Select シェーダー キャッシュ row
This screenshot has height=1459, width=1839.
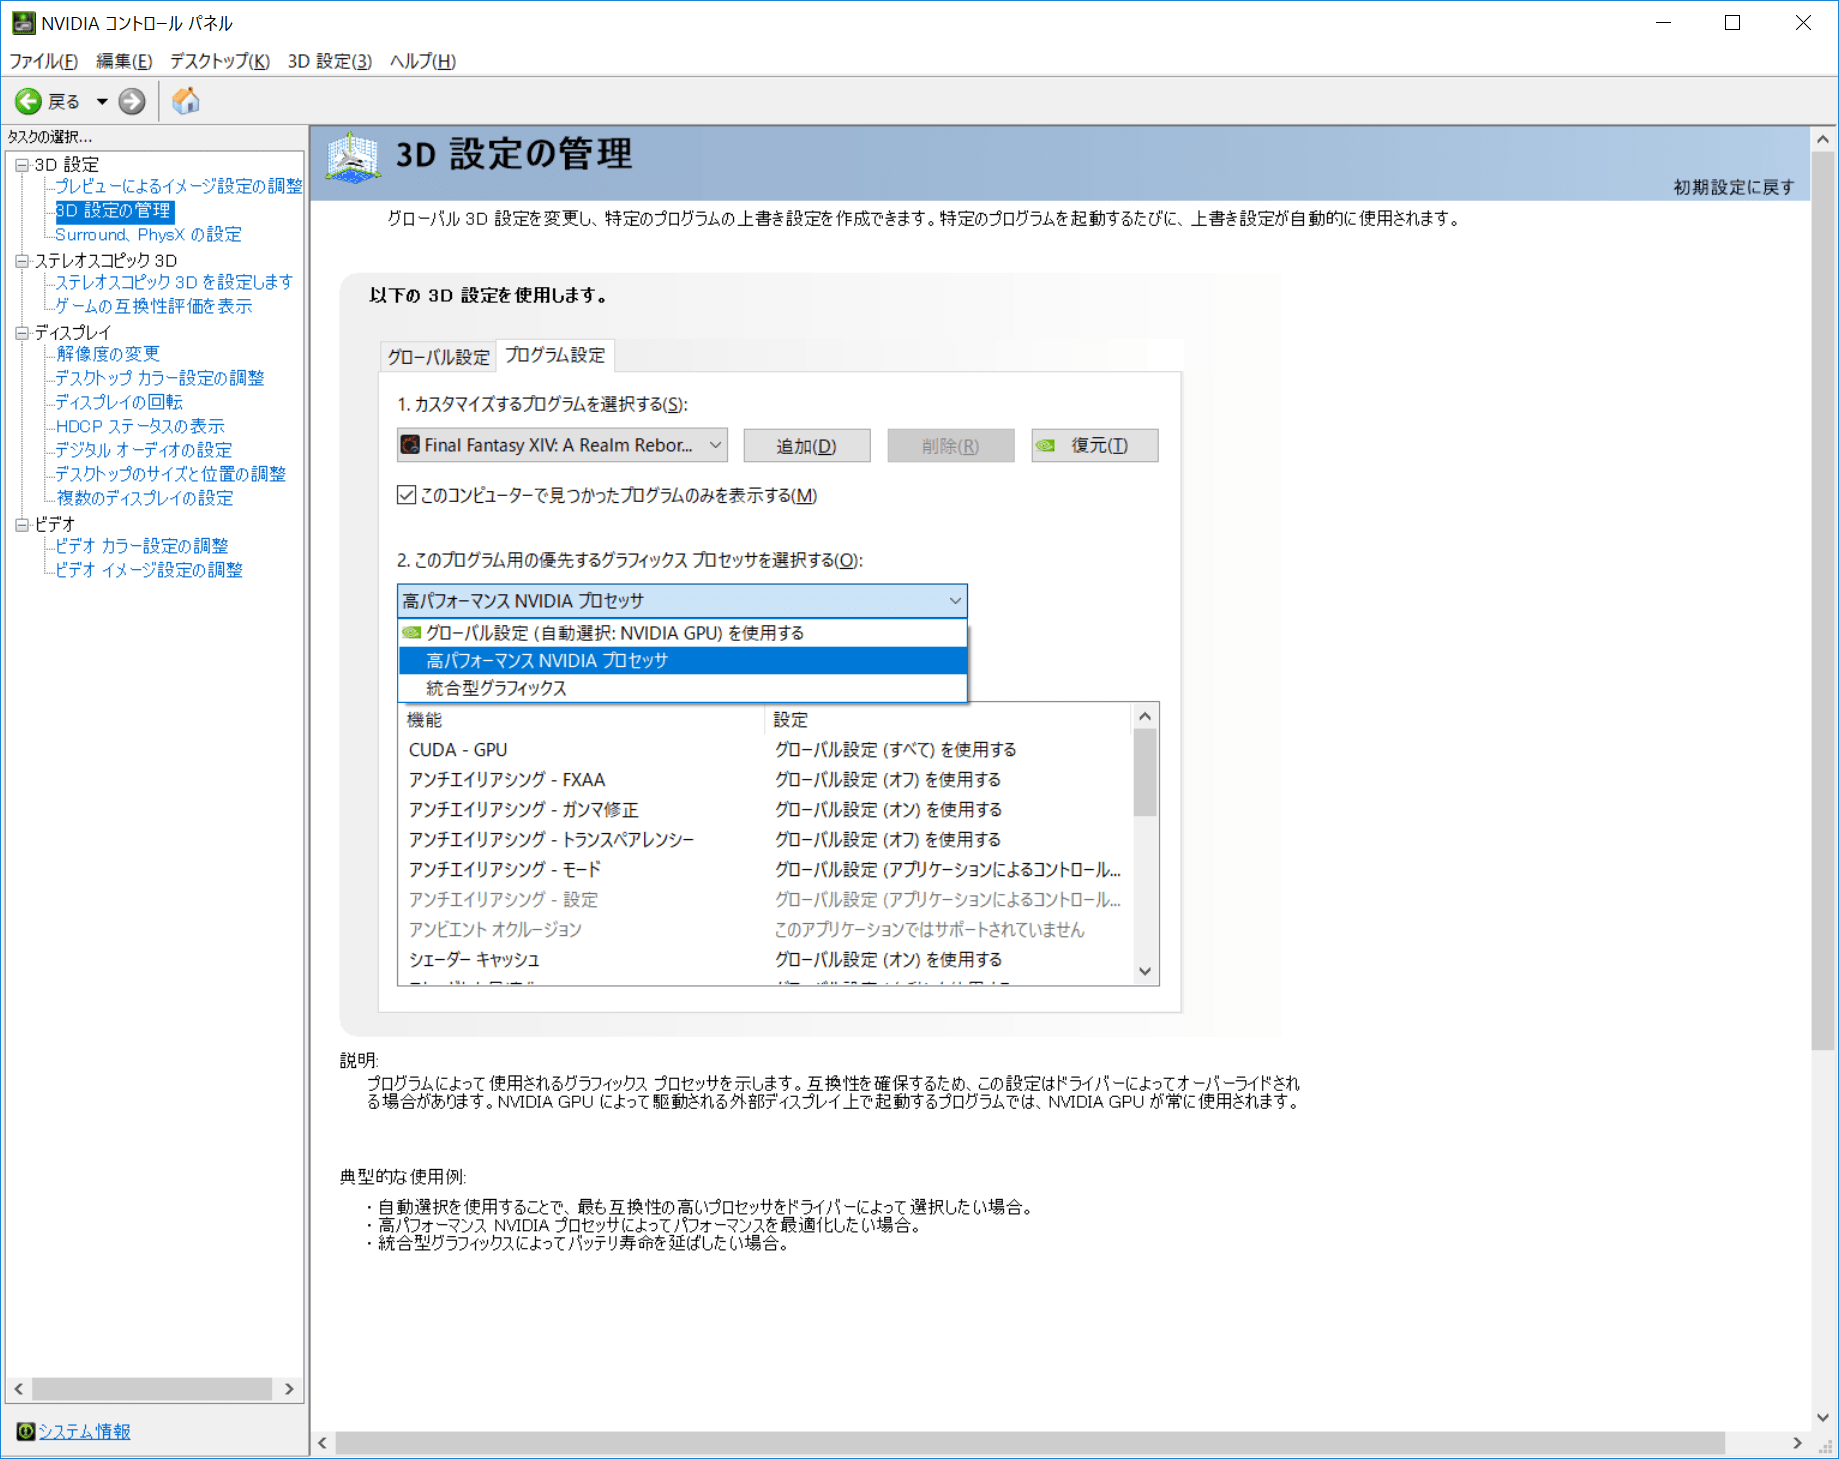765,960
